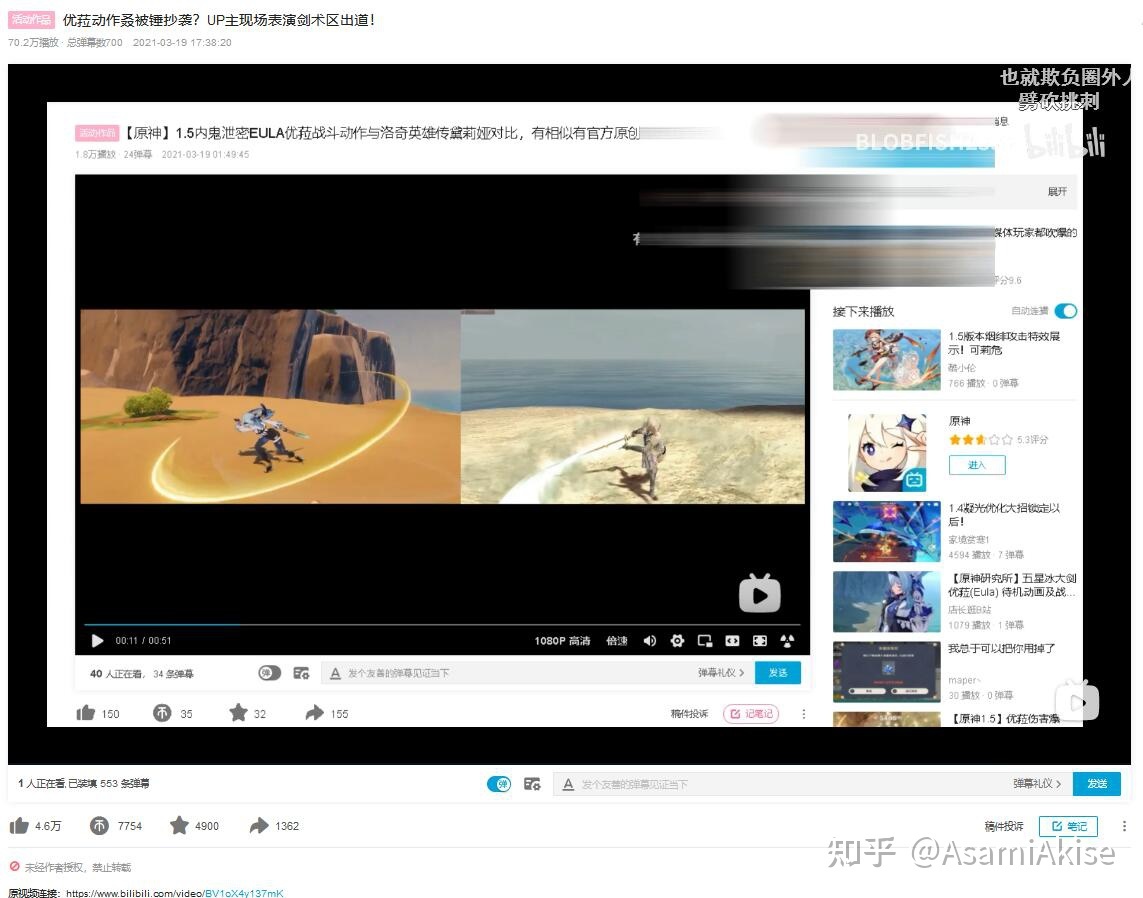Click the share arrow showing 155
This screenshot has width=1143, height=898.
[314, 713]
